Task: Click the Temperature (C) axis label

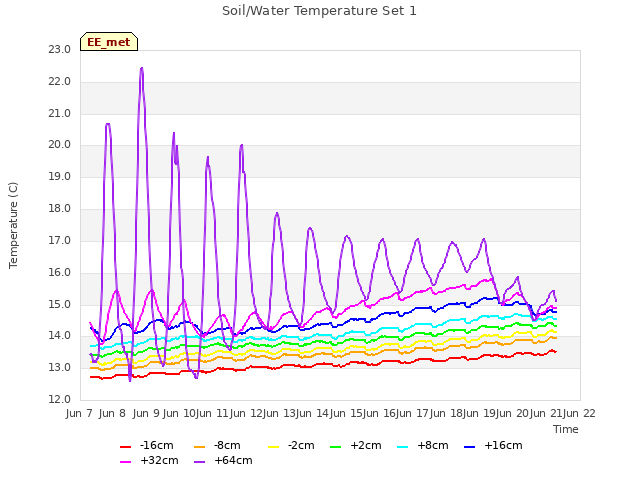Action: tap(13, 225)
